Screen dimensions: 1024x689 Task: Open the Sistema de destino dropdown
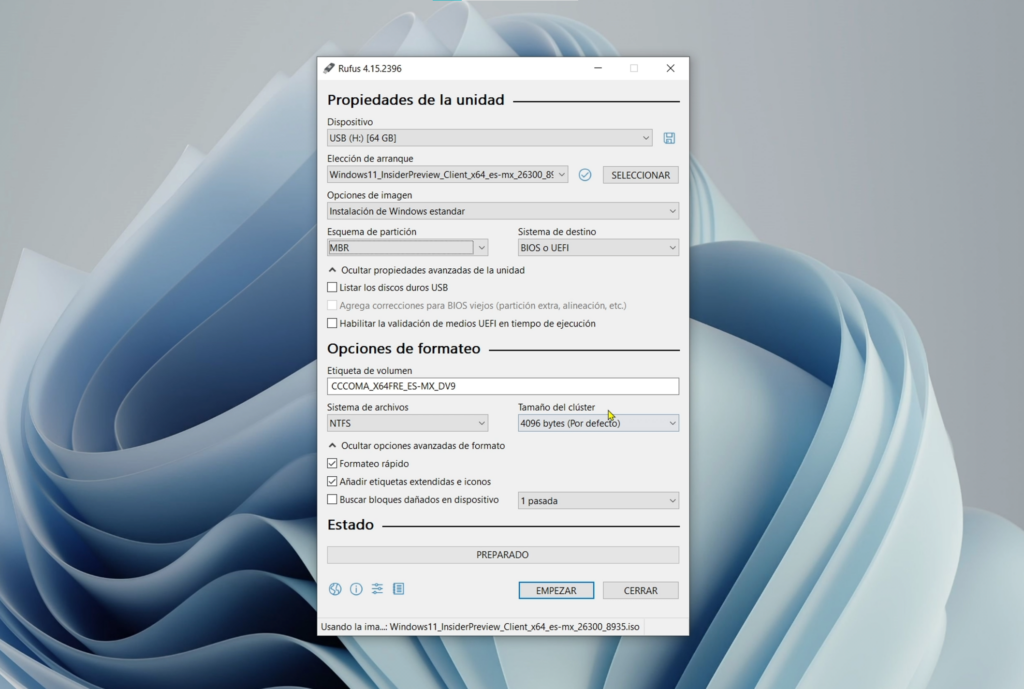click(x=598, y=248)
